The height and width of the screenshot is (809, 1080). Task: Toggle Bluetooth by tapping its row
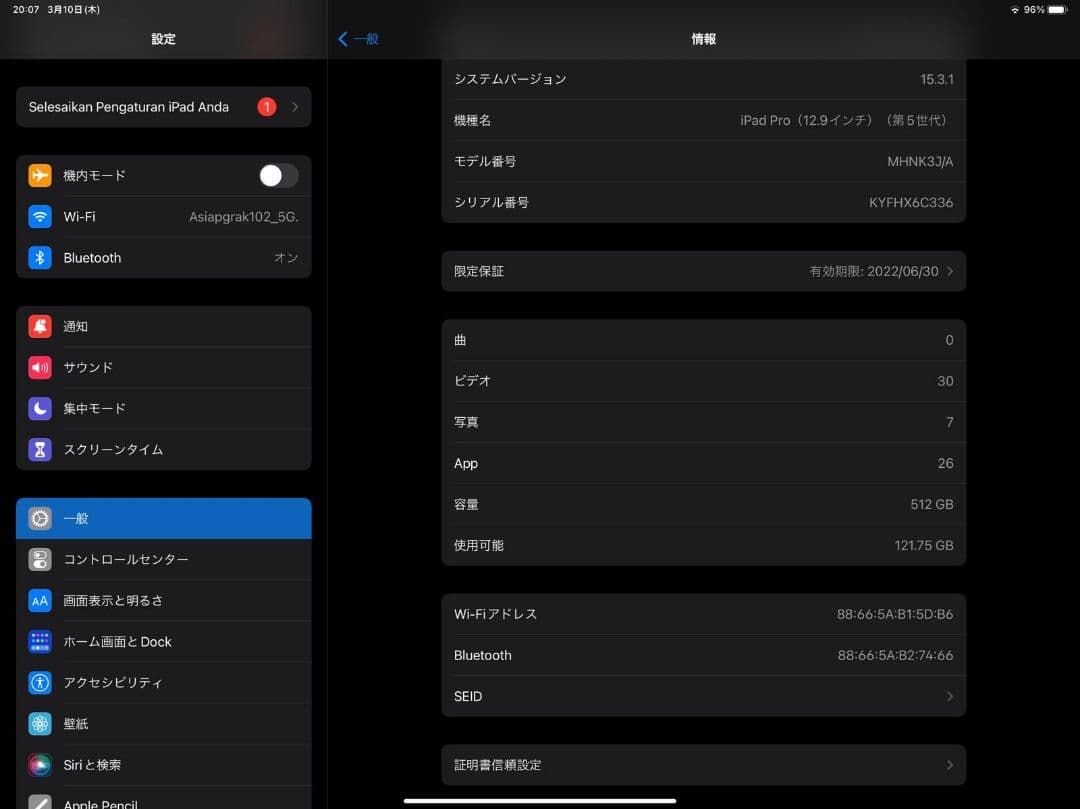[x=163, y=257]
